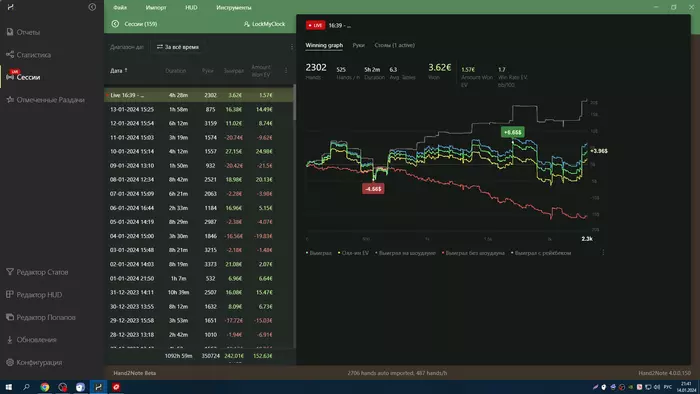
Task: Toggle the Олл-ин EV line in legend
Action: pos(353,253)
